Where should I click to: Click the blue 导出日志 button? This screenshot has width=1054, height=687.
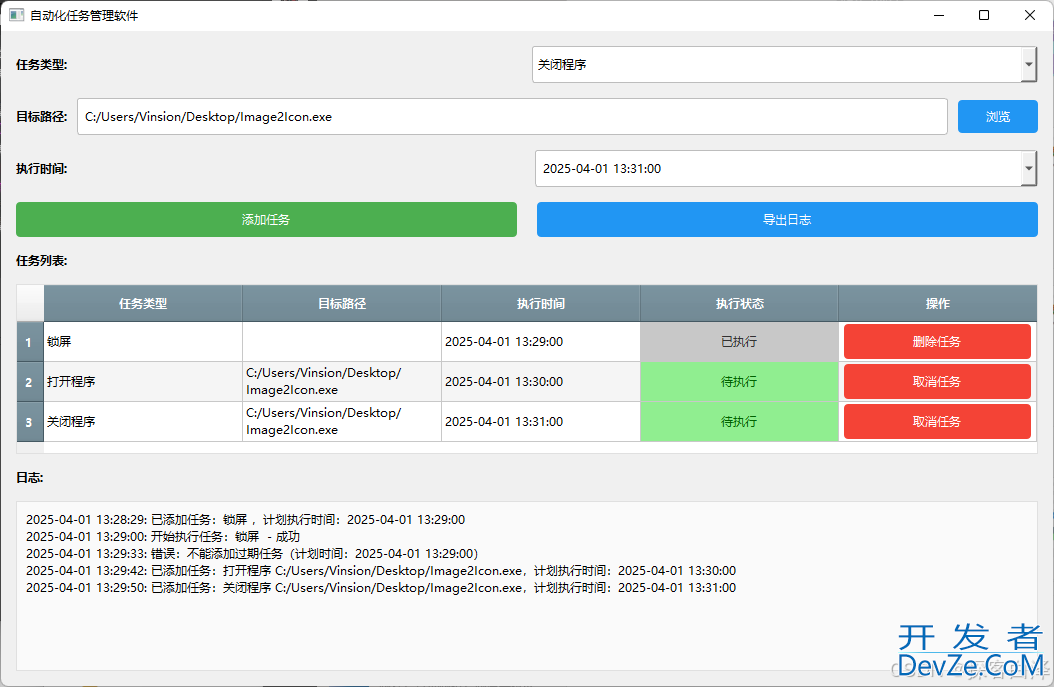(786, 220)
